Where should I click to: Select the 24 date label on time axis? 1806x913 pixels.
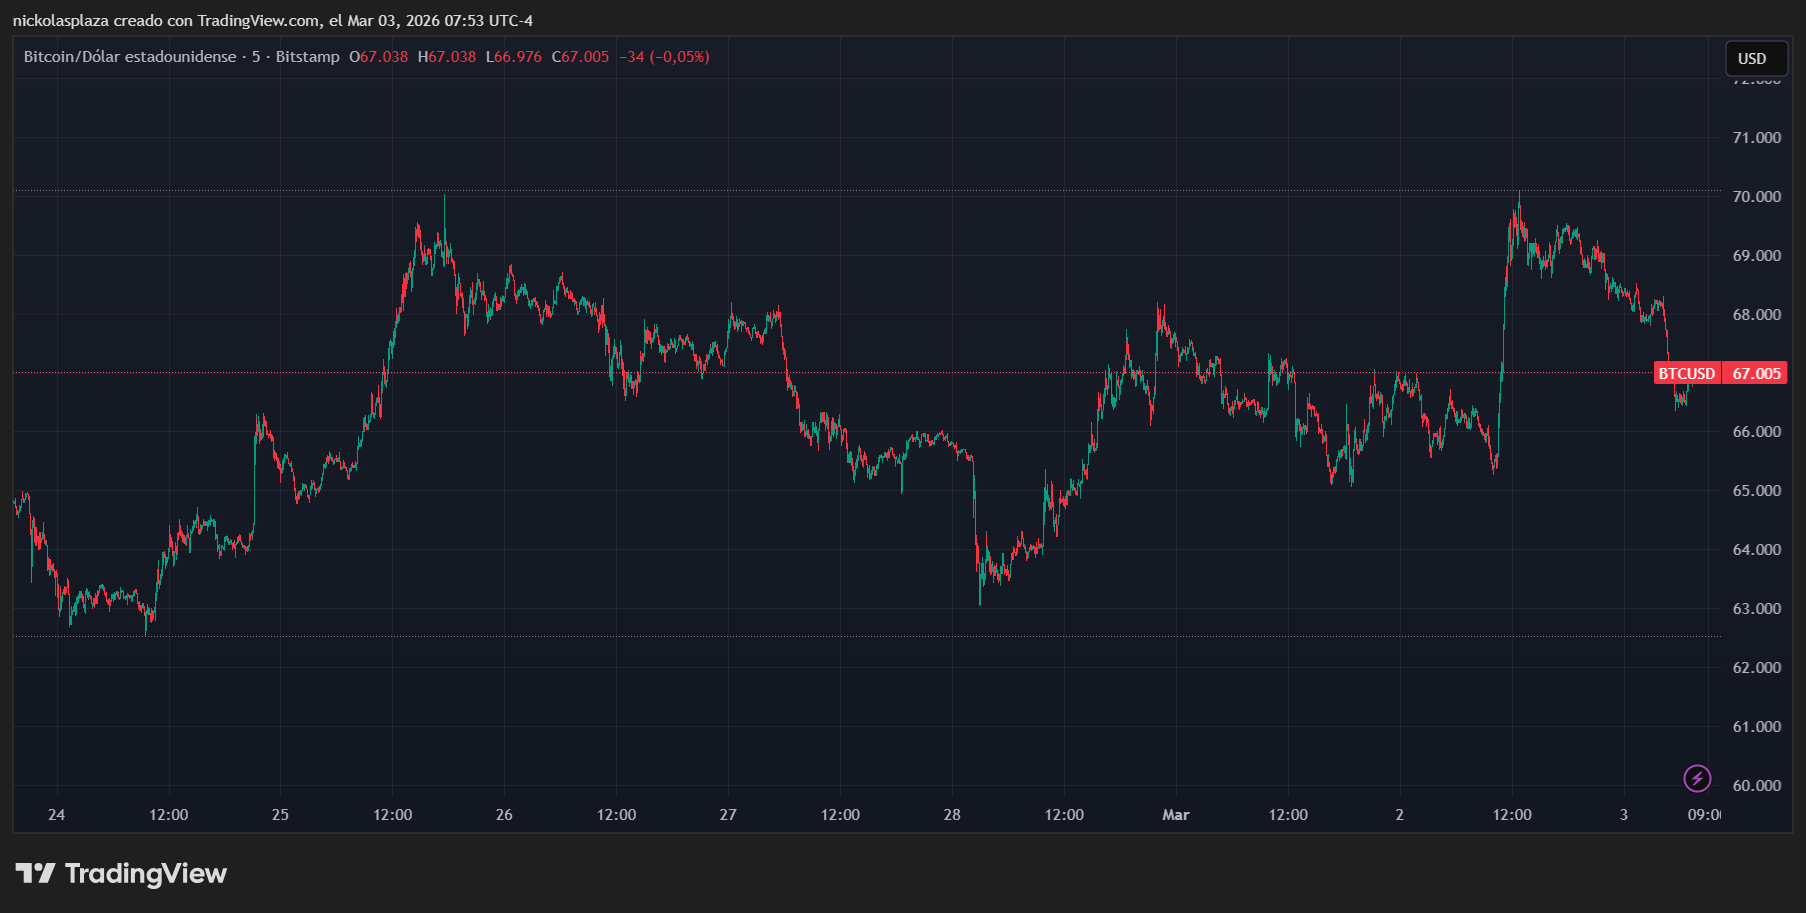coord(56,815)
